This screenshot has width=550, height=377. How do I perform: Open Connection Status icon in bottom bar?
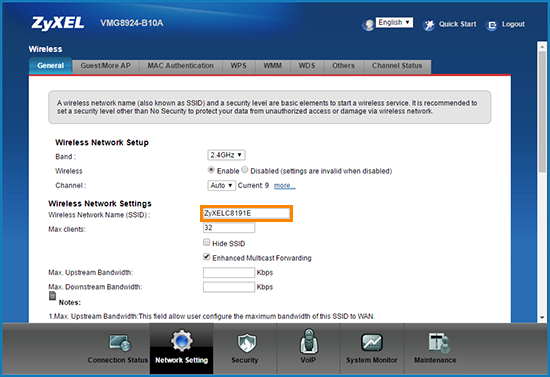point(120,343)
